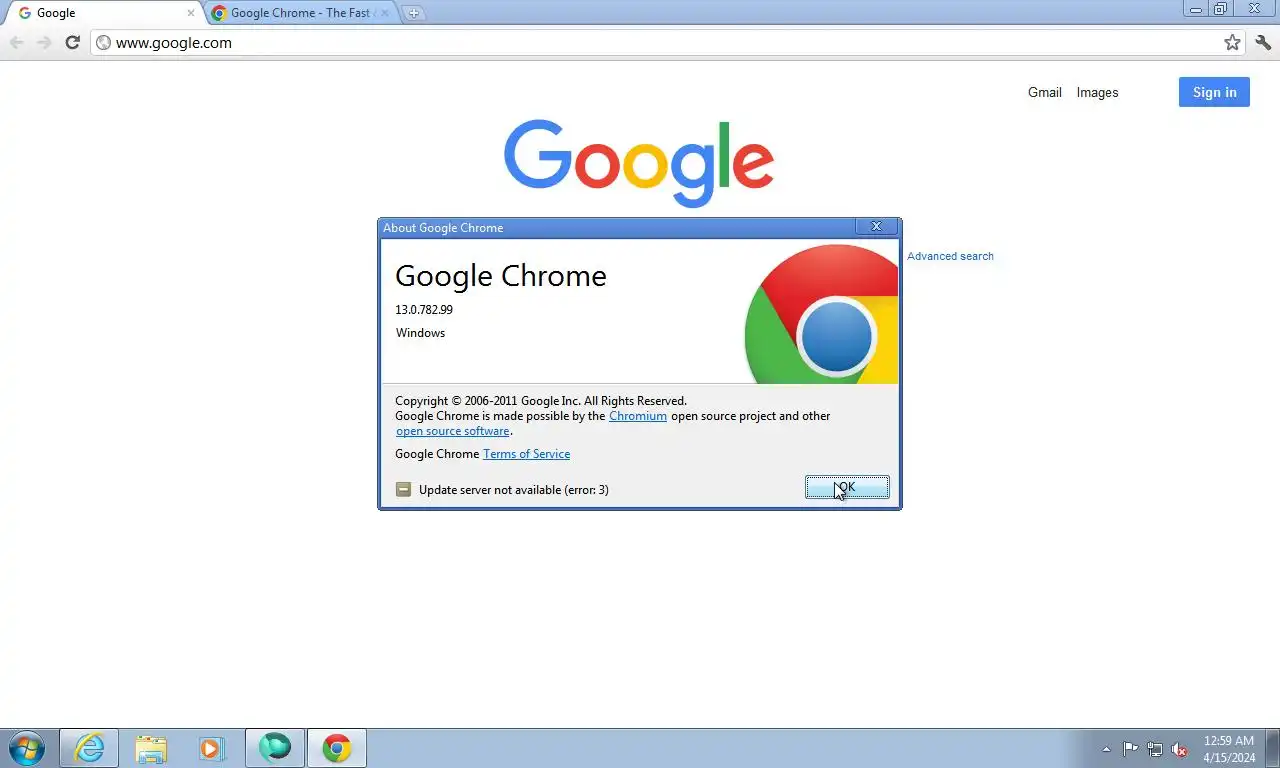This screenshot has width=1280, height=768.
Task: Open the wrench settings menu
Action: pyautogui.click(x=1263, y=42)
